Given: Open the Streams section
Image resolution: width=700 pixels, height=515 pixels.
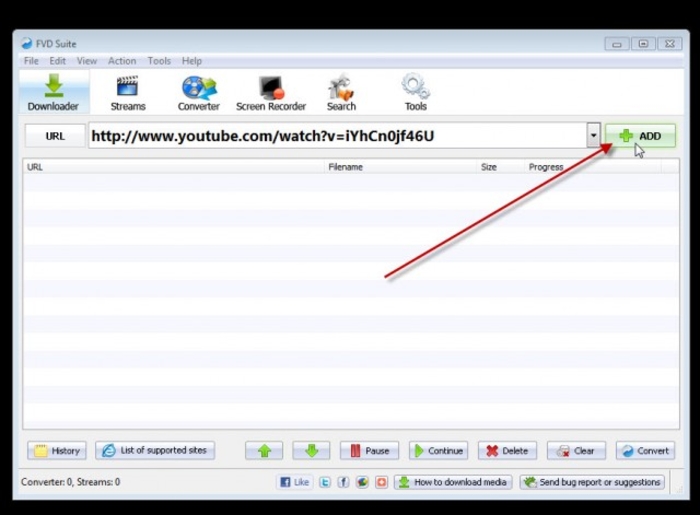Looking at the screenshot, I should pos(128,93).
